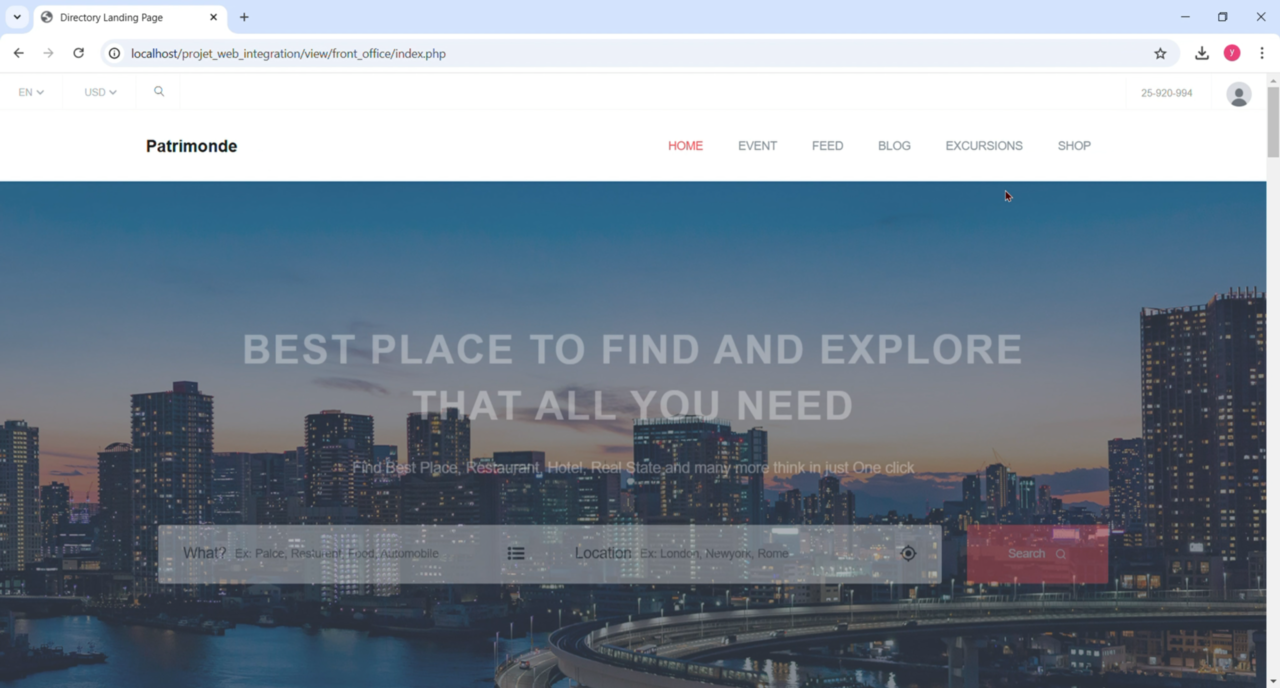Open the user profile avatar icon
This screenshot has width=1280, height=688.
pos(1238,94)
